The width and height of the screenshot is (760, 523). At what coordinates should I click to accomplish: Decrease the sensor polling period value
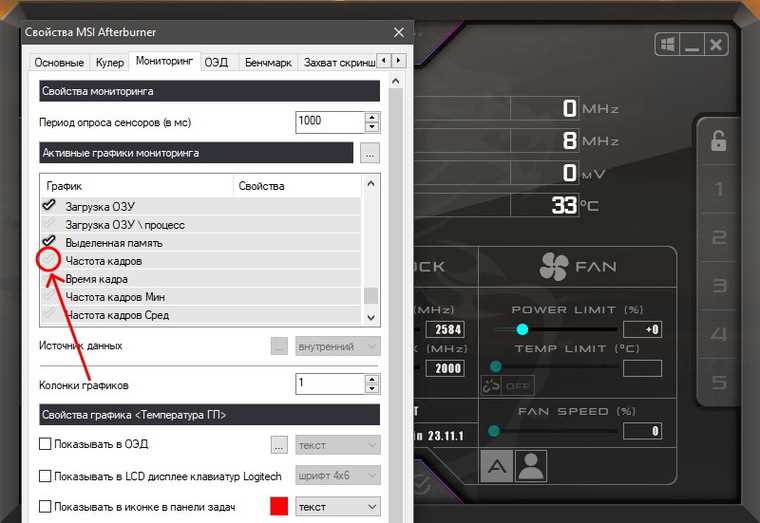[x=372, y=127]
